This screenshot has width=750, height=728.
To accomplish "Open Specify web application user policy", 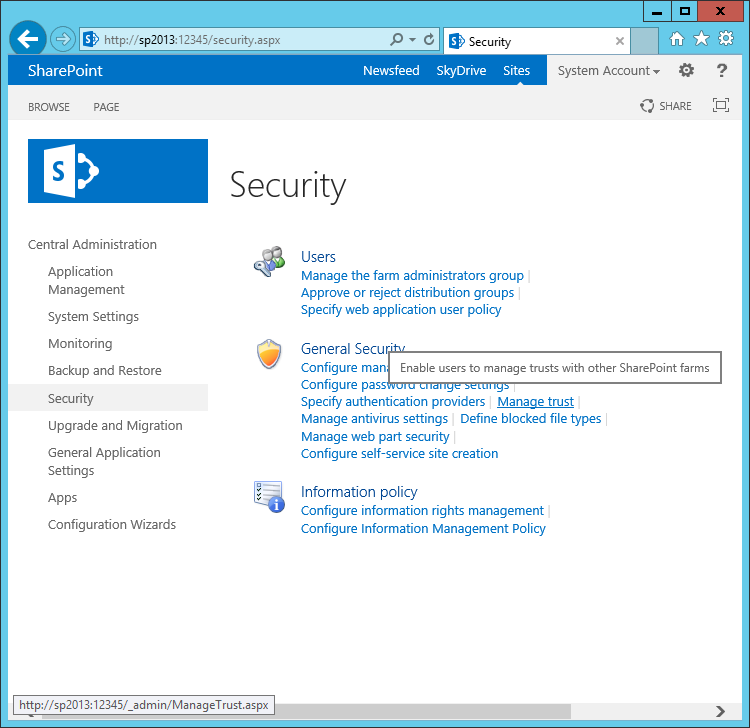I will (401, 309).
